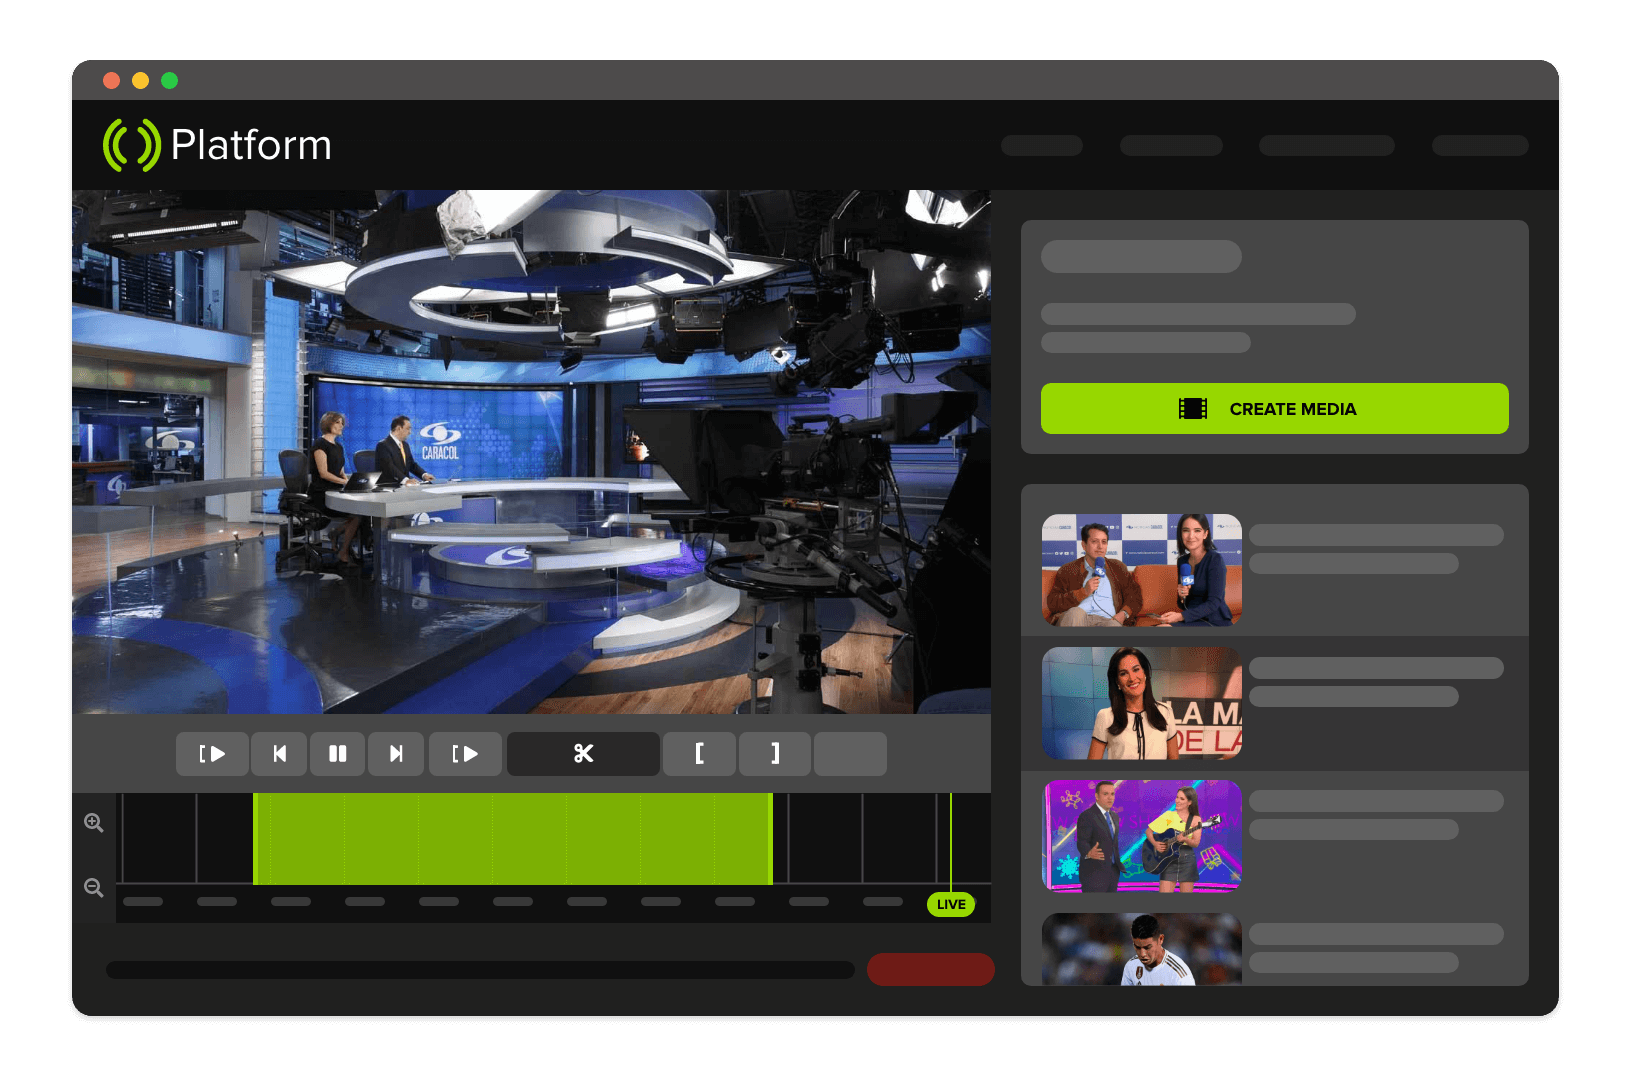1630x1075 pixels.
Task: Zoom in on the timeline
Action: [x=93, y=822]
